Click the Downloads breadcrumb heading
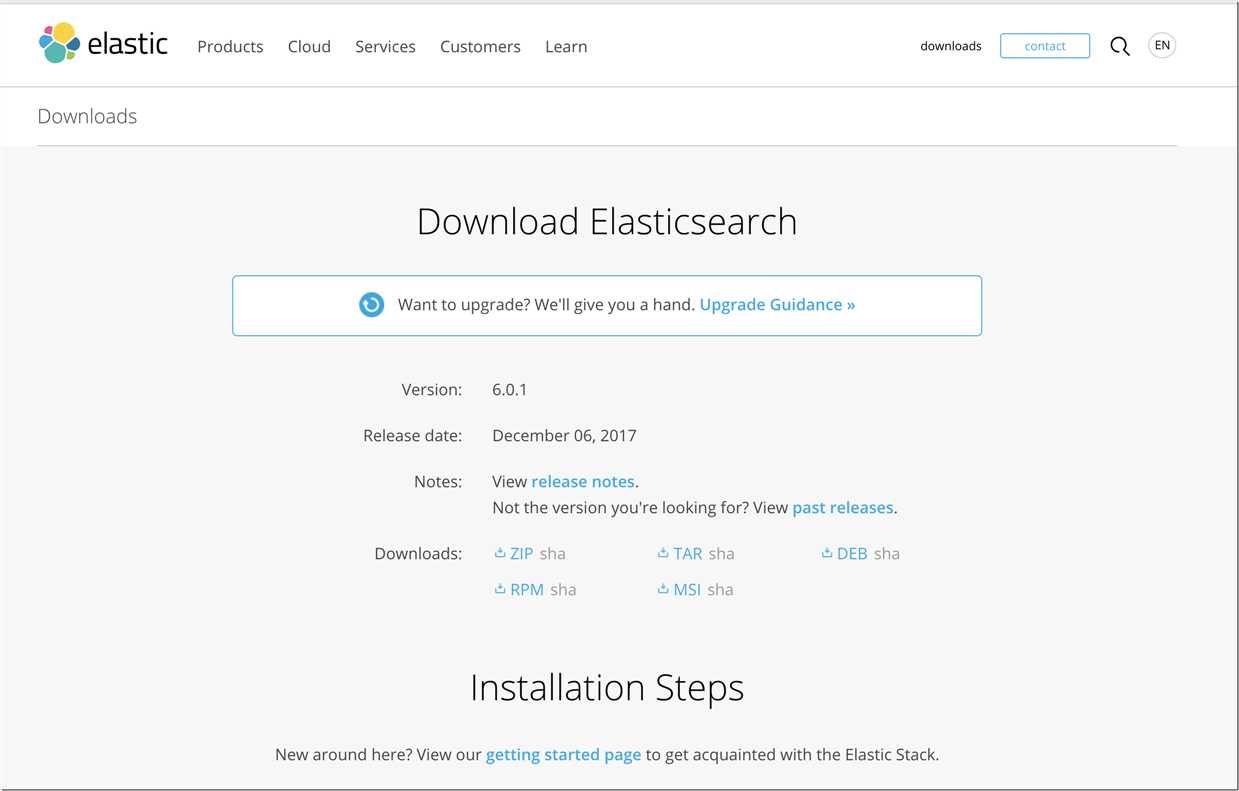Viewport: 1239px width, 791px height. tap(87, 116)
